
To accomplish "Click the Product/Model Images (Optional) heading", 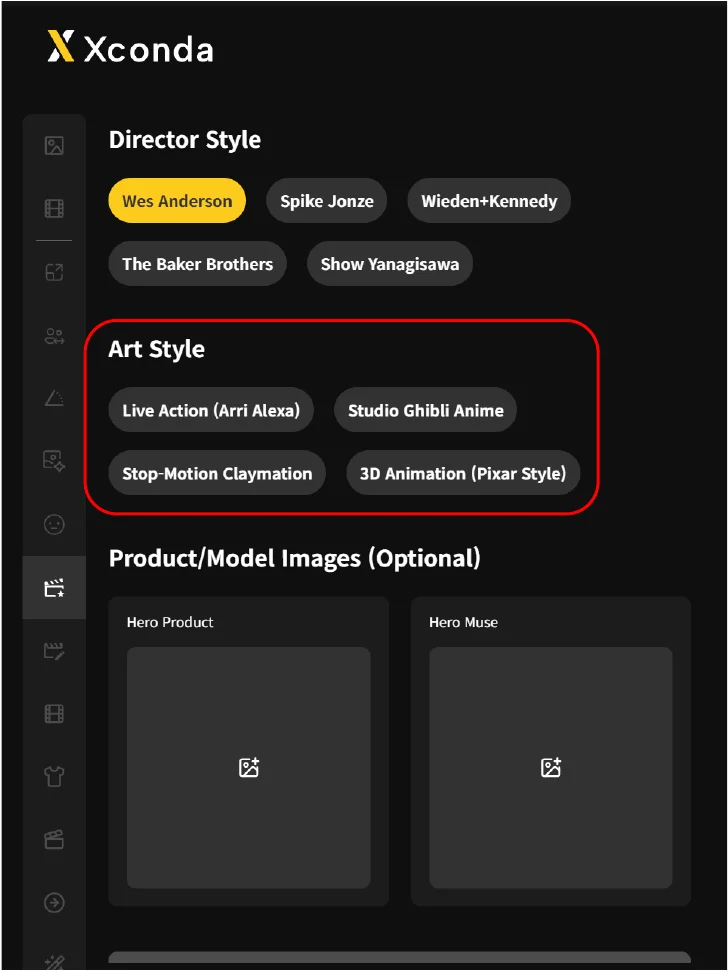I will pyautogui.click(x=295, y=558).
